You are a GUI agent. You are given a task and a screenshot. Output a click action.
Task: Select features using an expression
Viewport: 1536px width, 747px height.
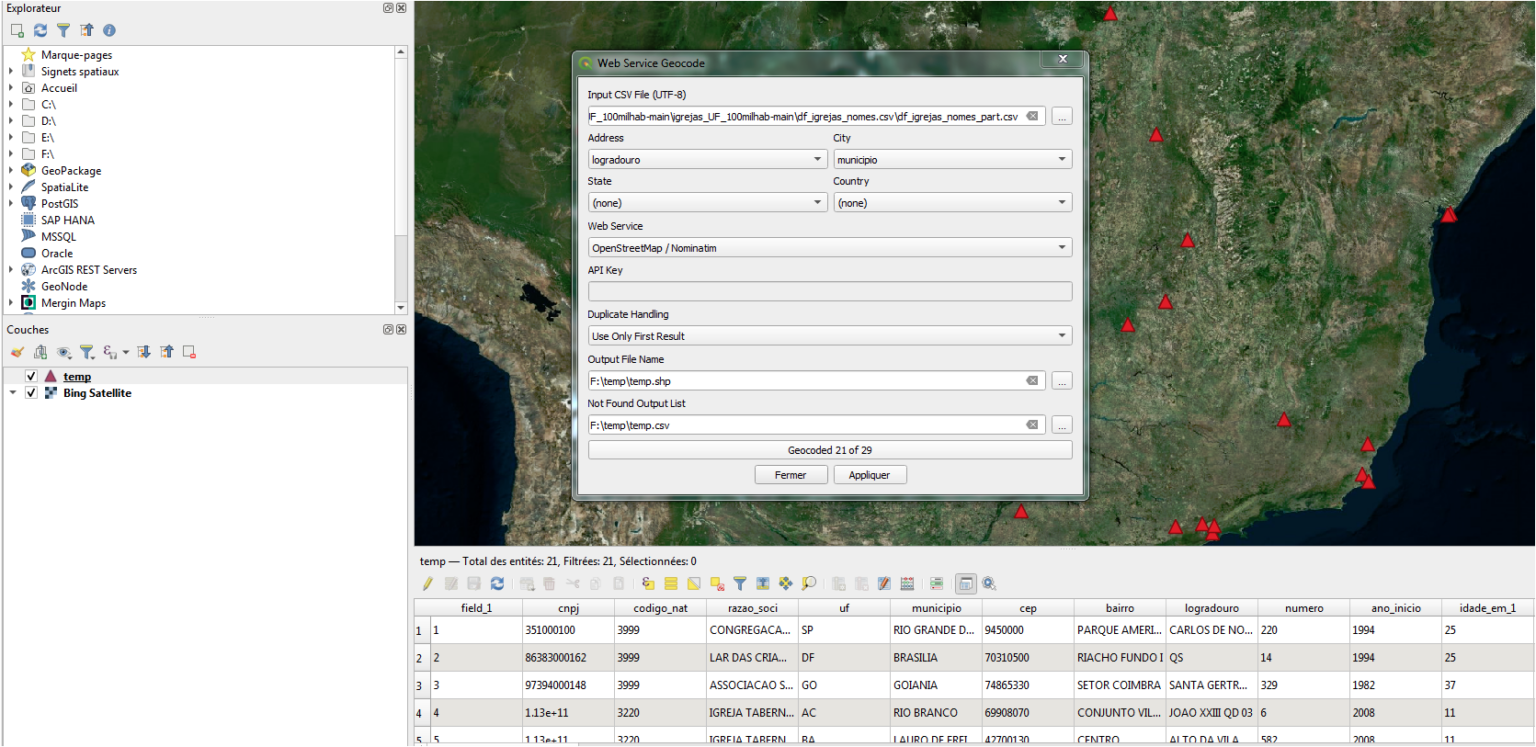pyautogui.click(x=647, y=583)
